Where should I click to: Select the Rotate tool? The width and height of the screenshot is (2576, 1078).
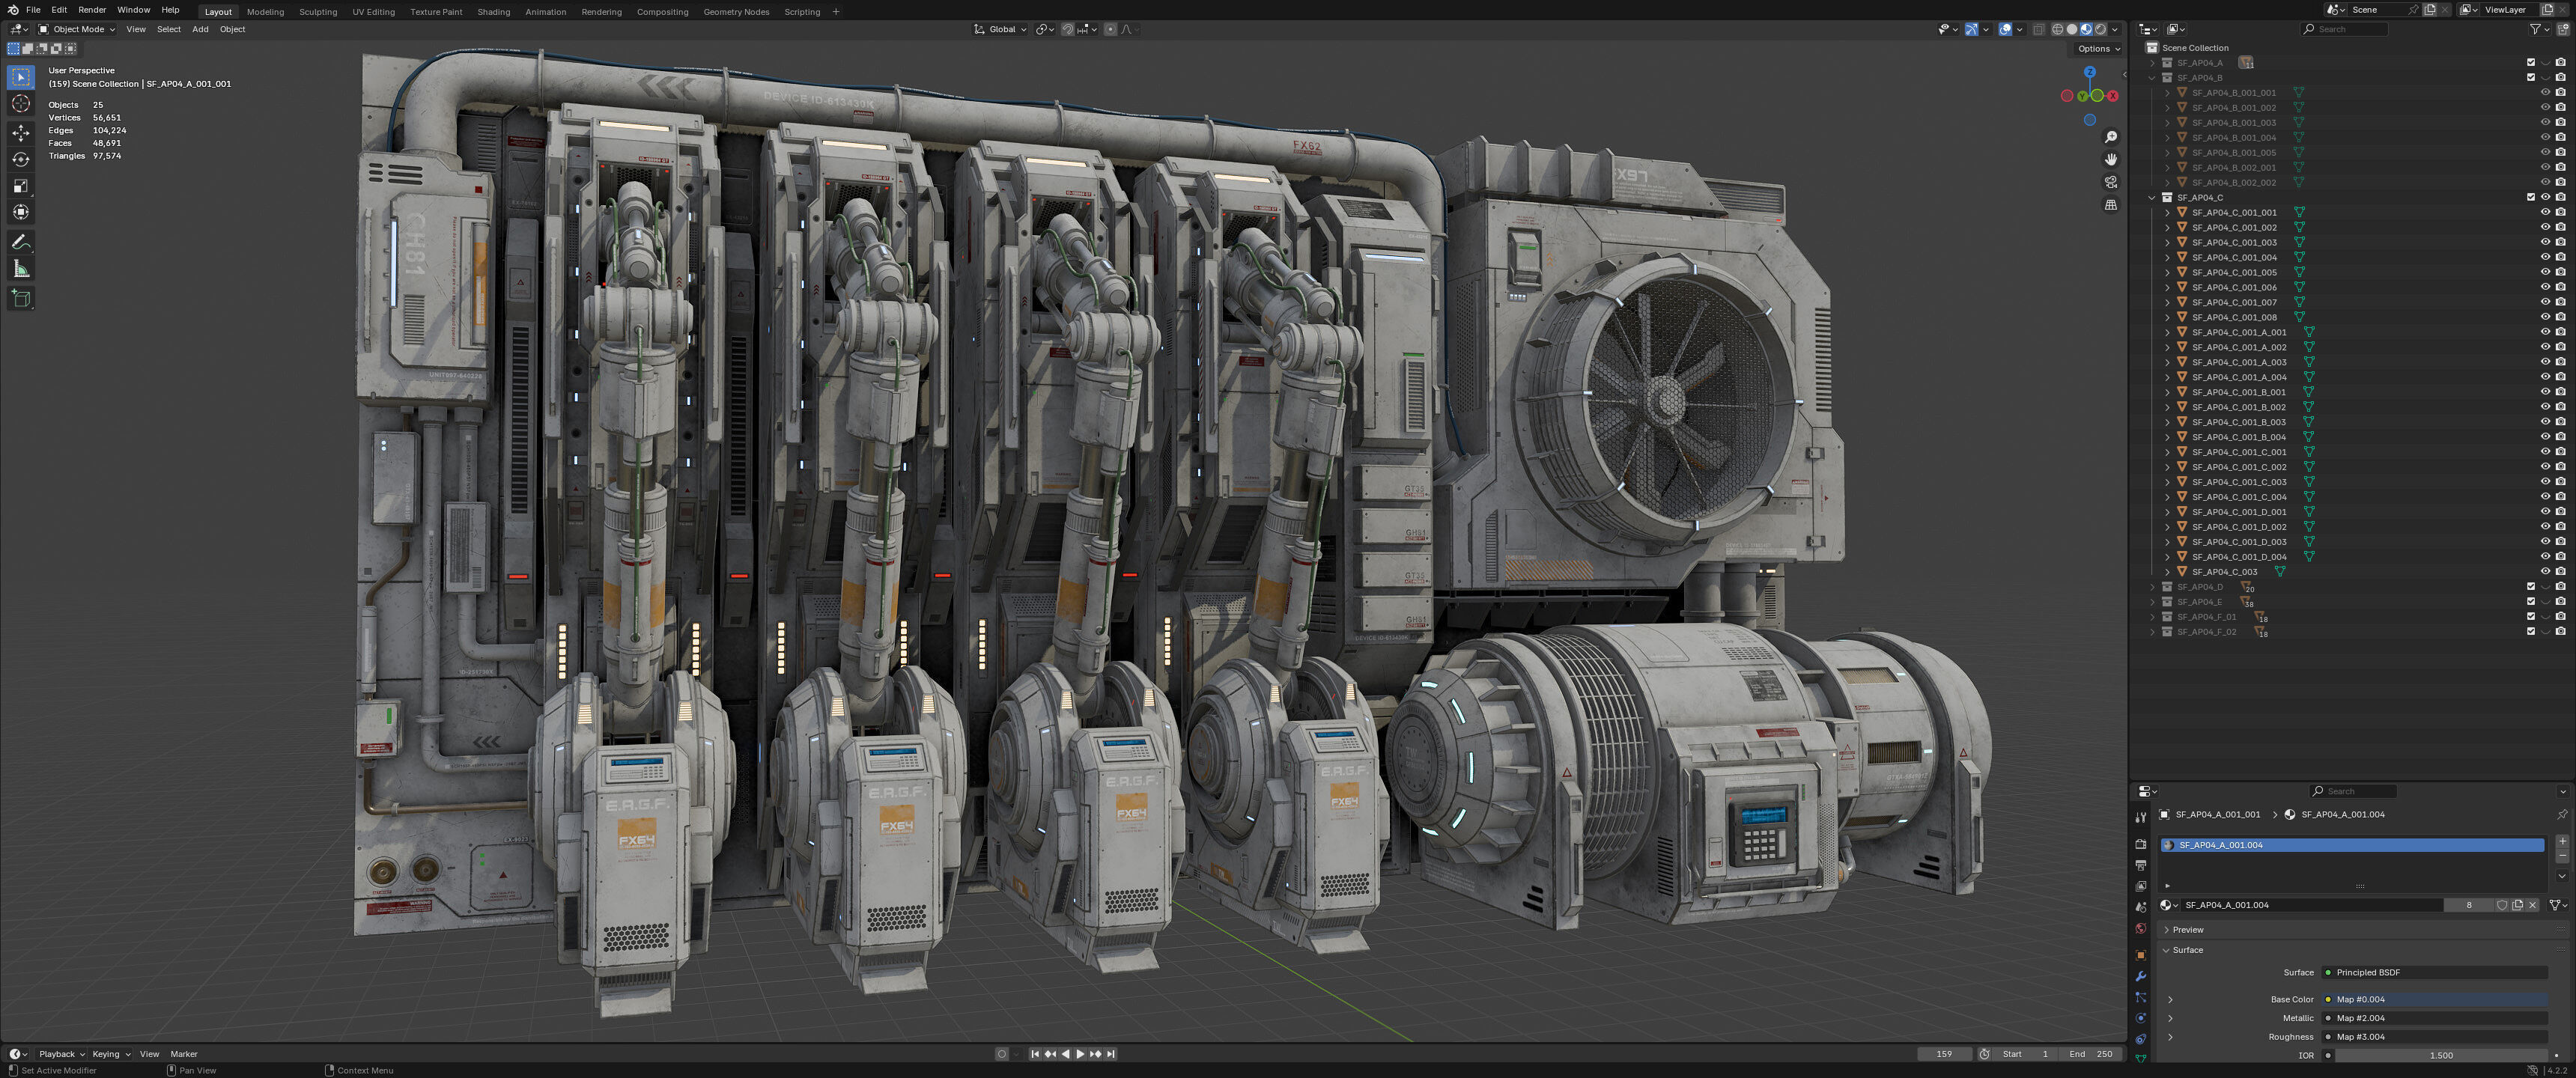(21, 159)
